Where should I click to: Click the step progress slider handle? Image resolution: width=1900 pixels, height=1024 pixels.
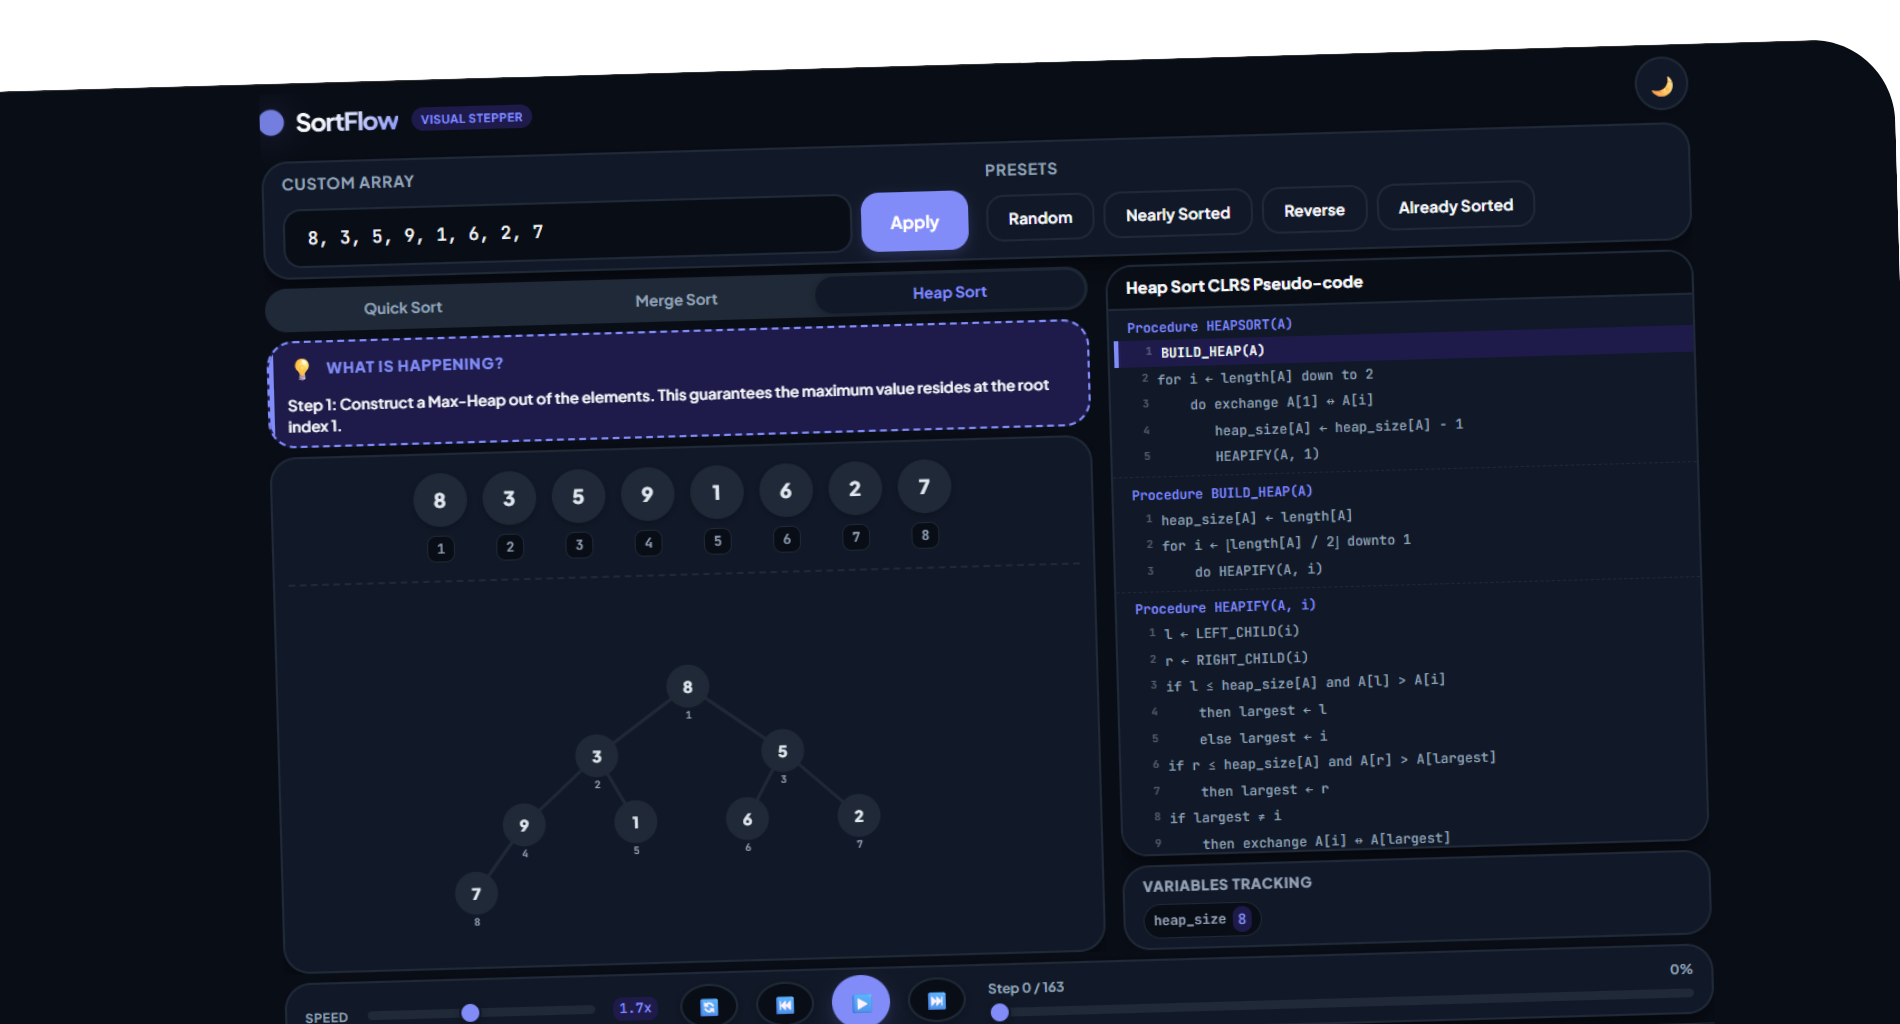click(999, 1012)
